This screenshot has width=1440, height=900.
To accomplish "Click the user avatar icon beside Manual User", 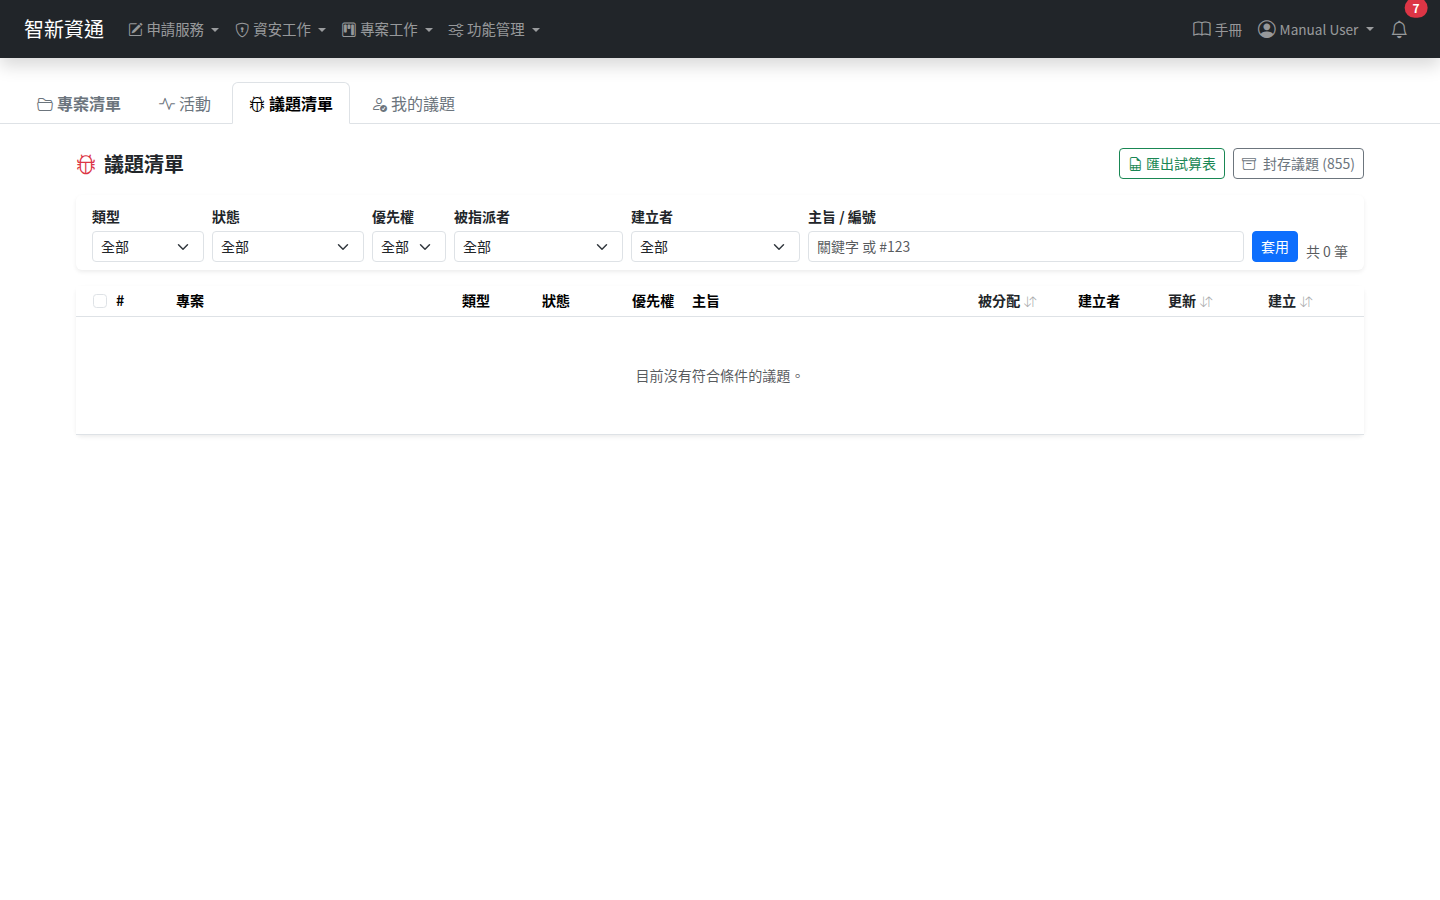I will [1267, 29].
